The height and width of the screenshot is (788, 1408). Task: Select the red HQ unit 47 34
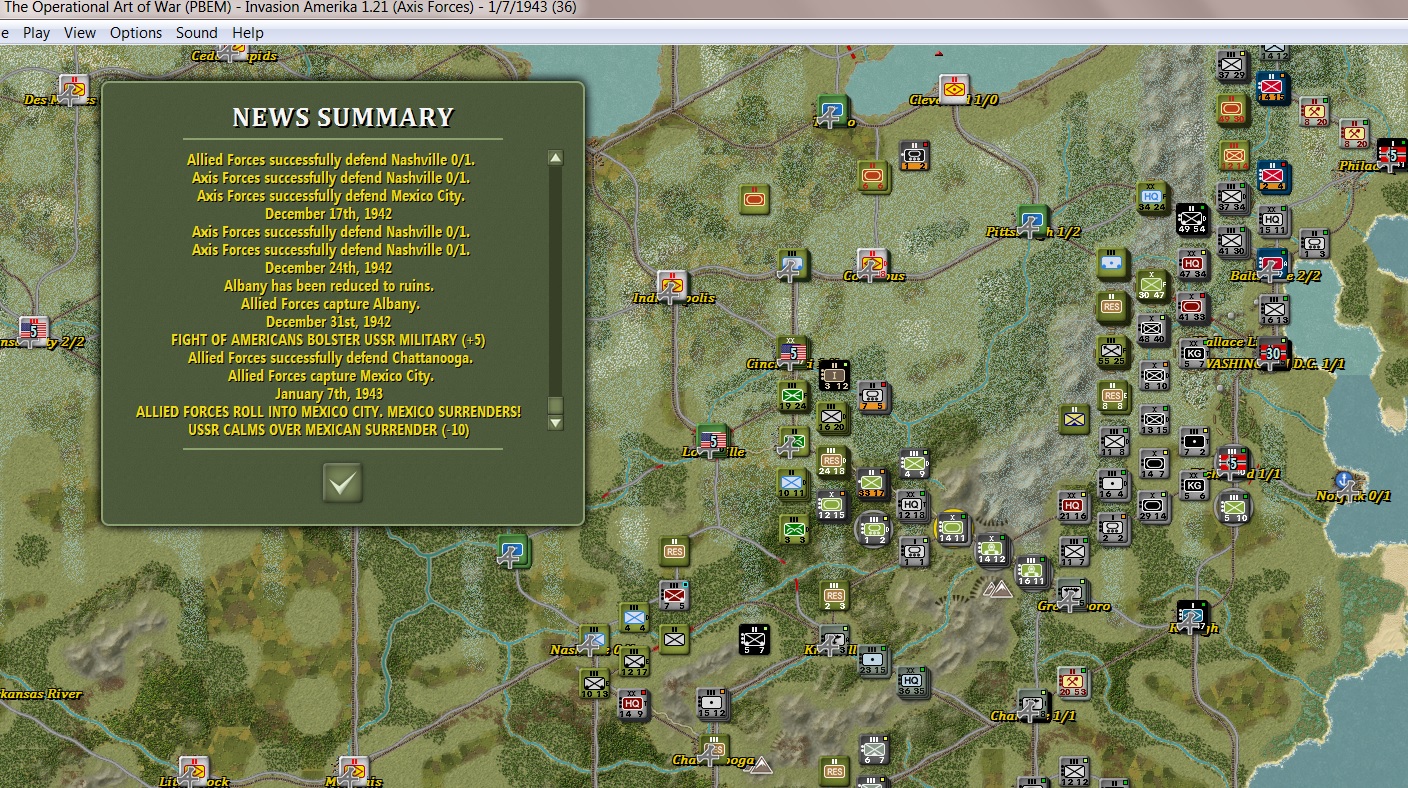(1192, 264)
